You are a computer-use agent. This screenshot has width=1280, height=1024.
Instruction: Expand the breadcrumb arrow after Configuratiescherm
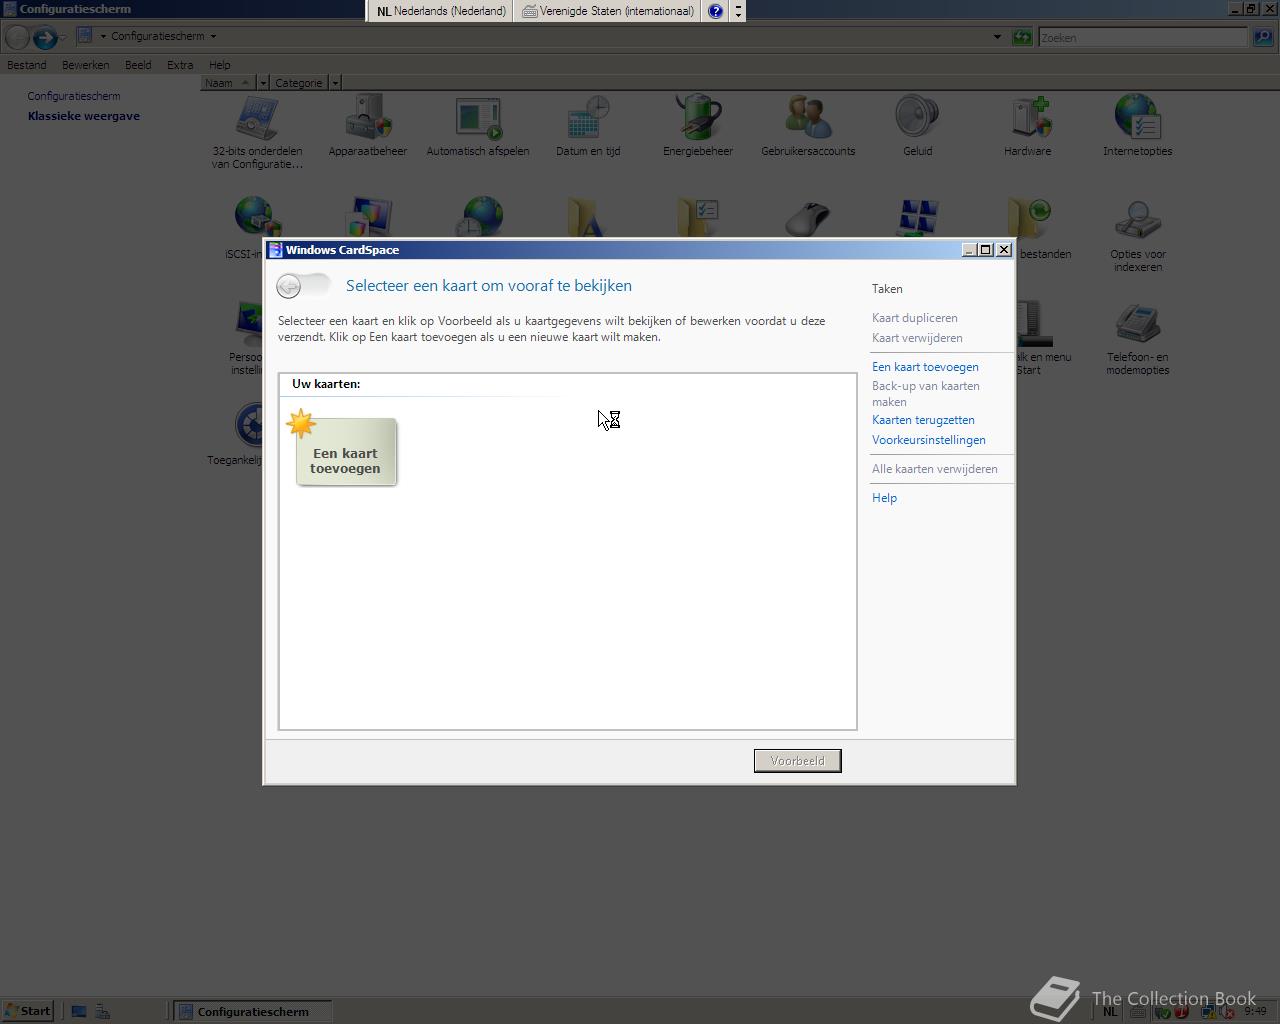tap(213, 36)
